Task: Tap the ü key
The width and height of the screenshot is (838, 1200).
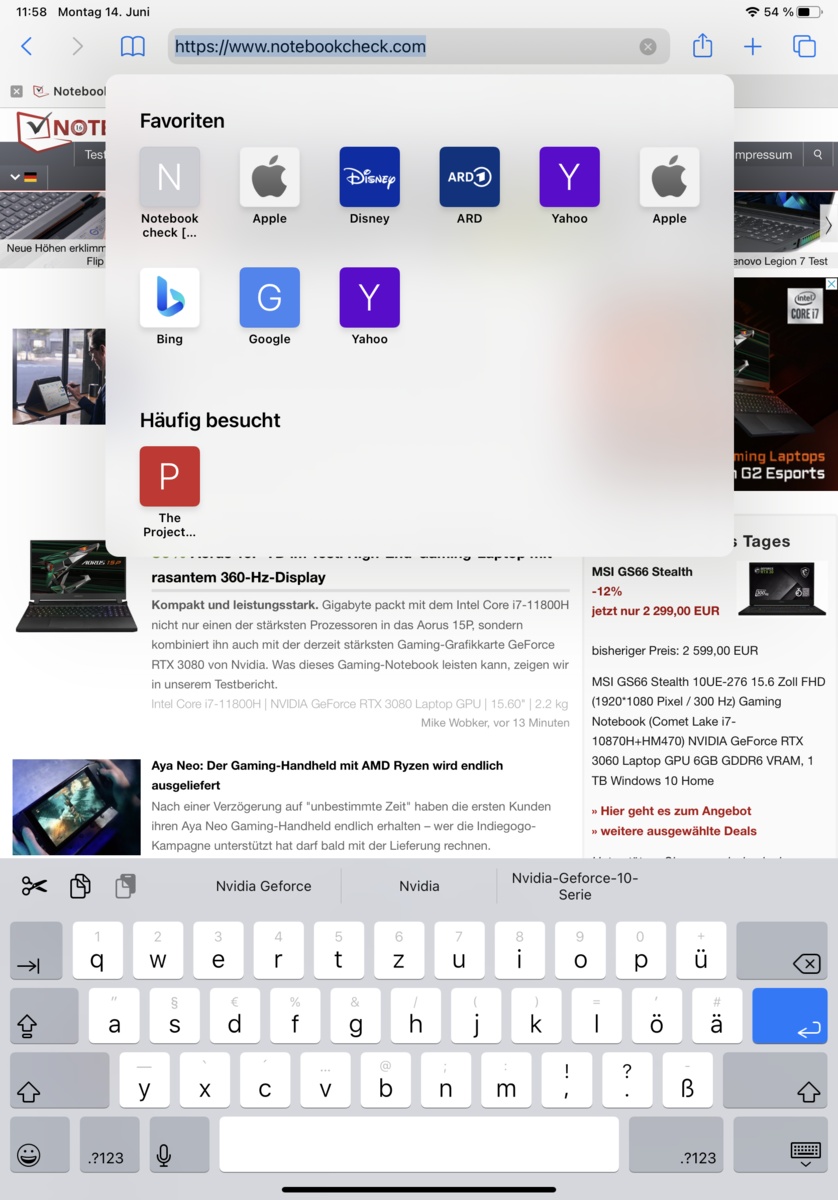Action: (x=701, y=950)
